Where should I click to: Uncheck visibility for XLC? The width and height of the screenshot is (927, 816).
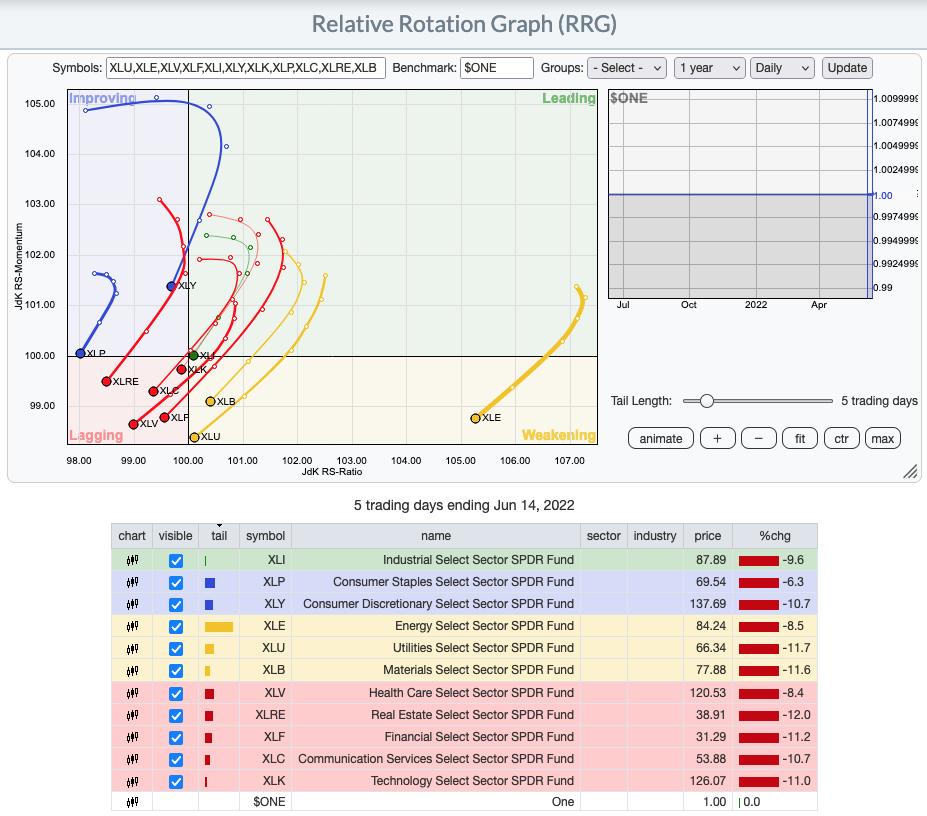click(x=176, y=760)
